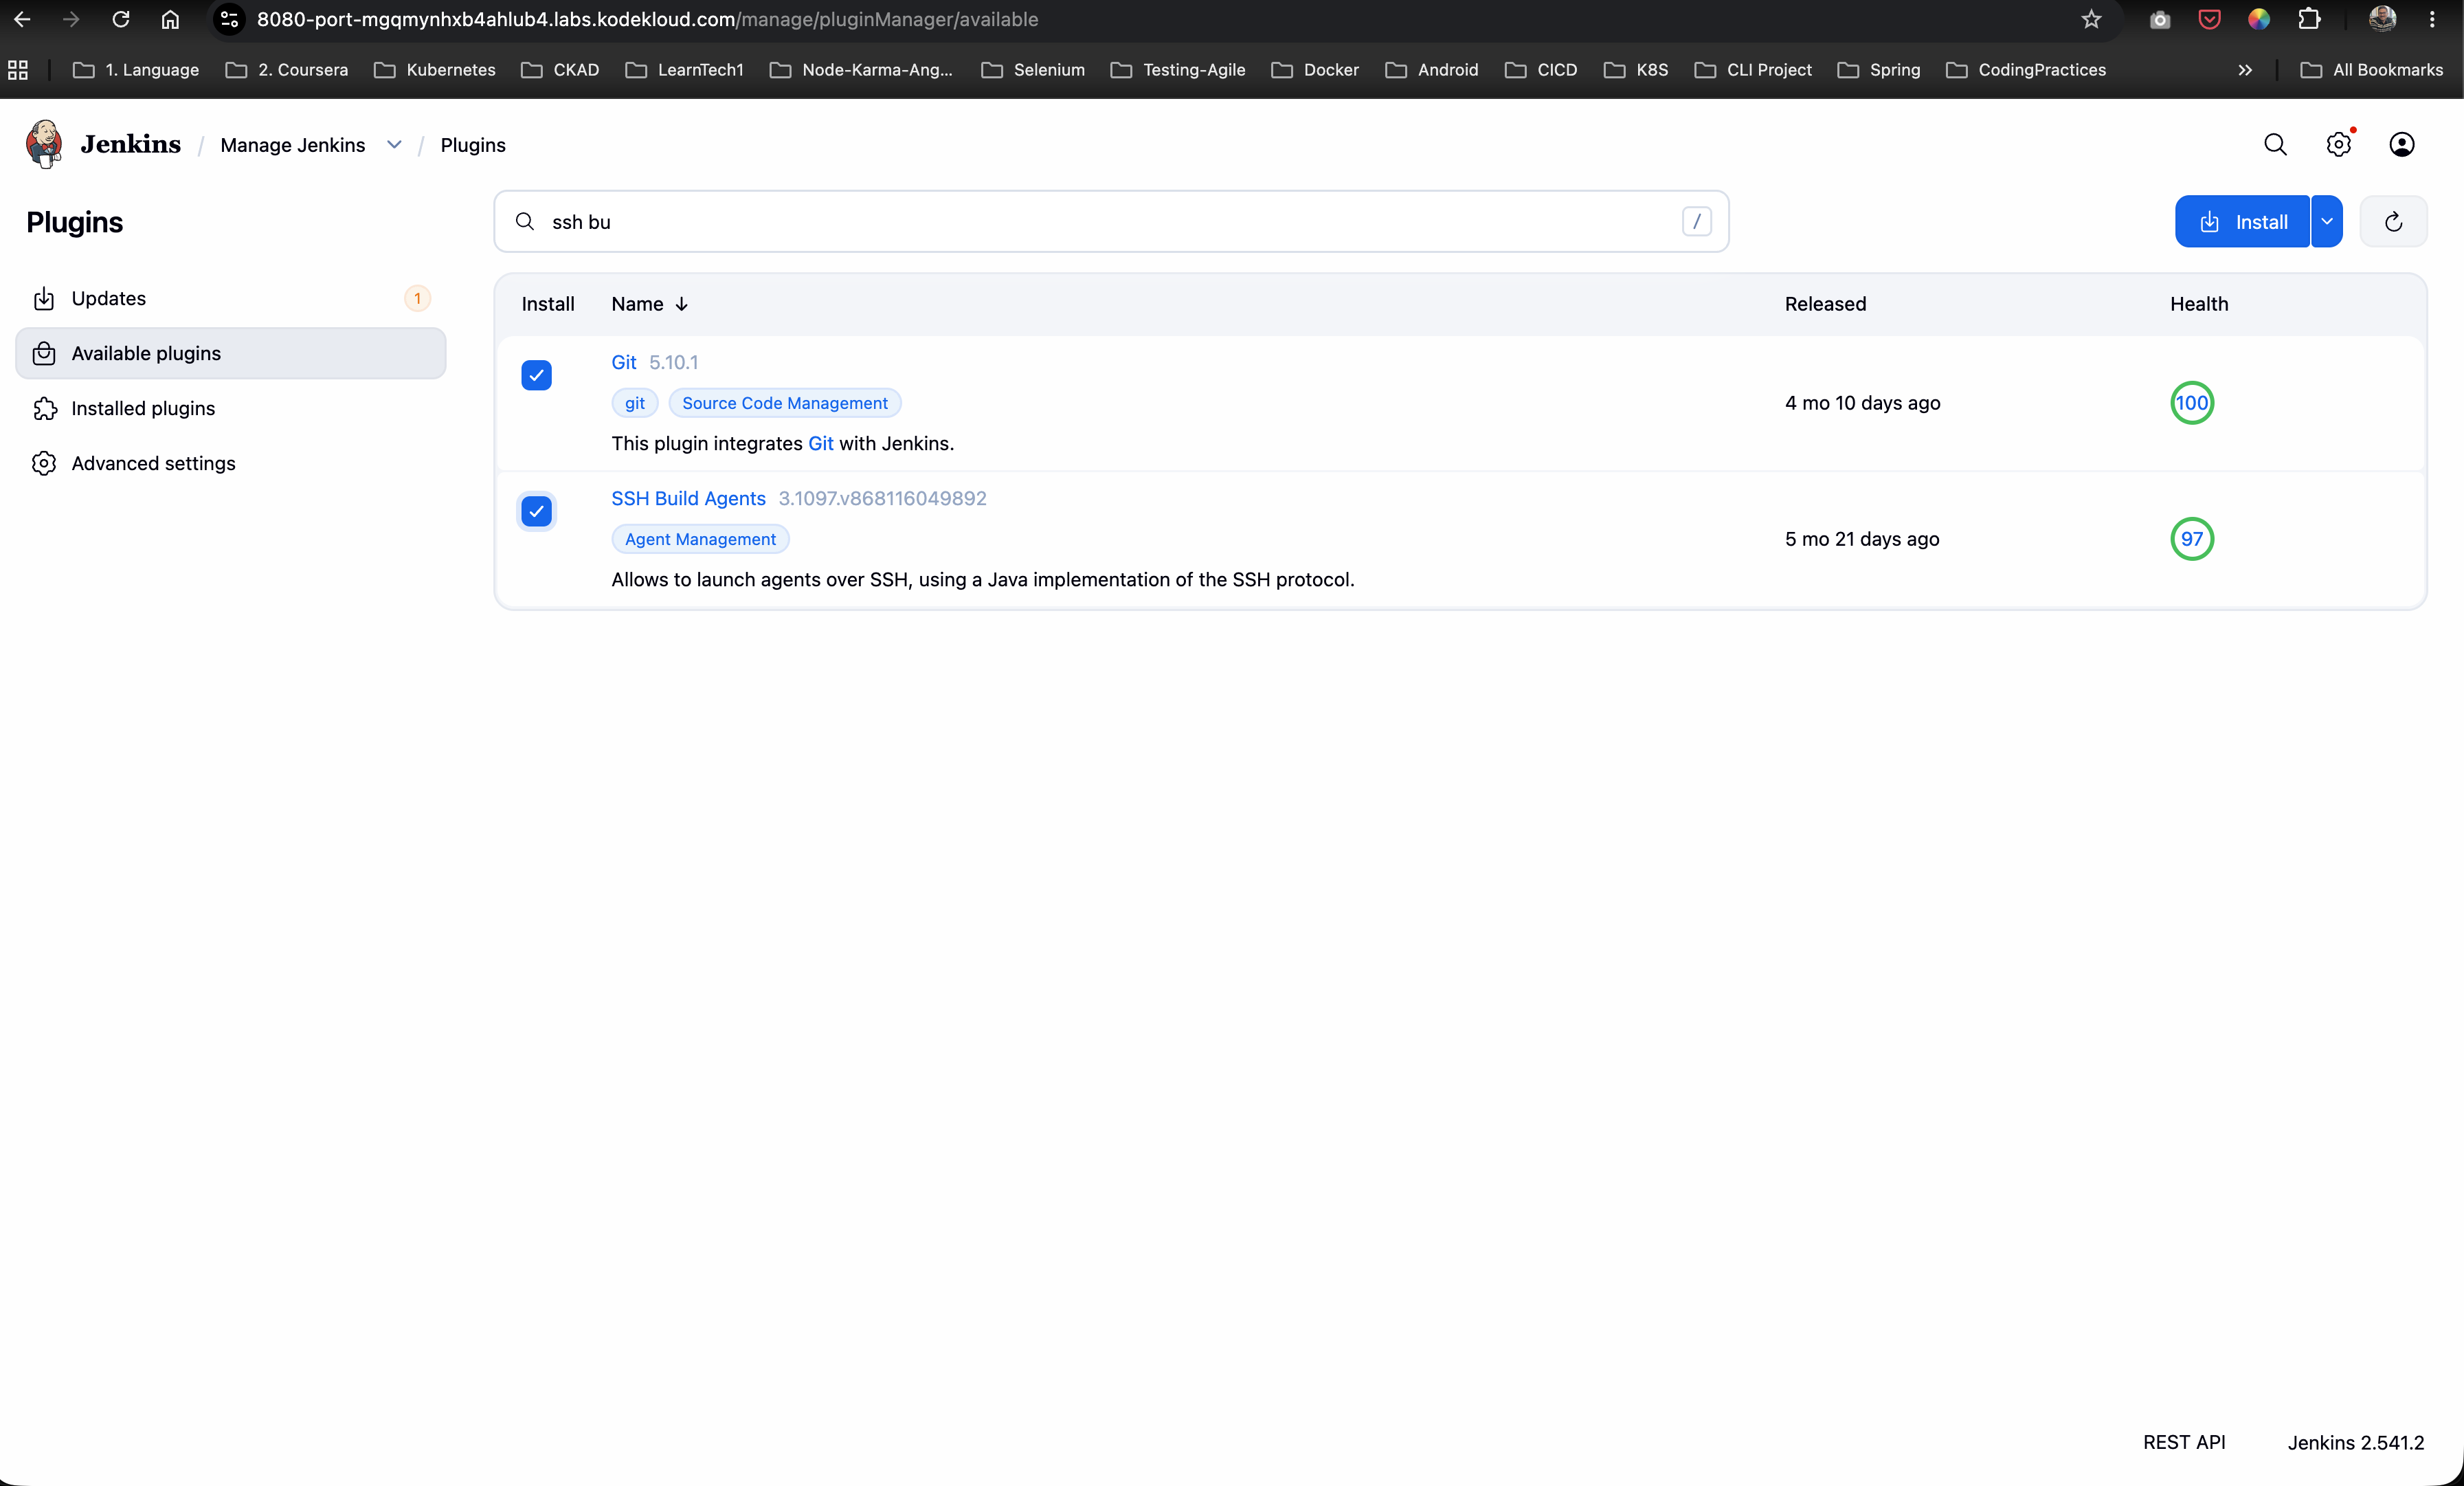2464x1486 pixels.
Task: Click the inline Git link in plugin description
Action: (820, 443)
